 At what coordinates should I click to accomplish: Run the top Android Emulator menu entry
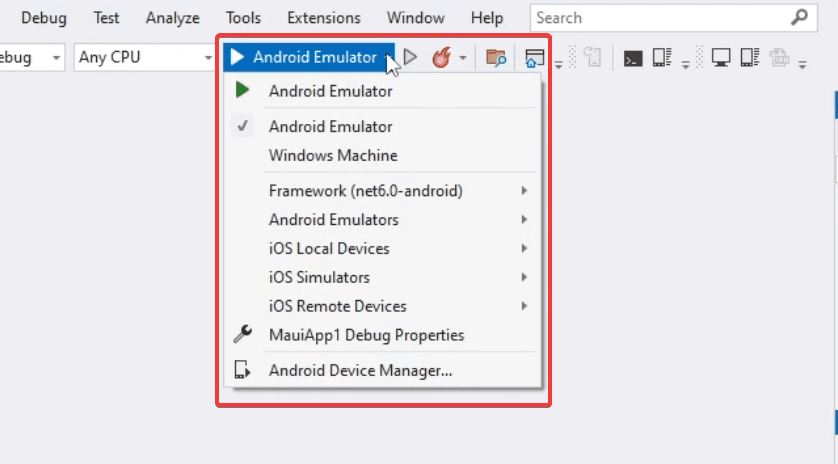coord(382,91)
